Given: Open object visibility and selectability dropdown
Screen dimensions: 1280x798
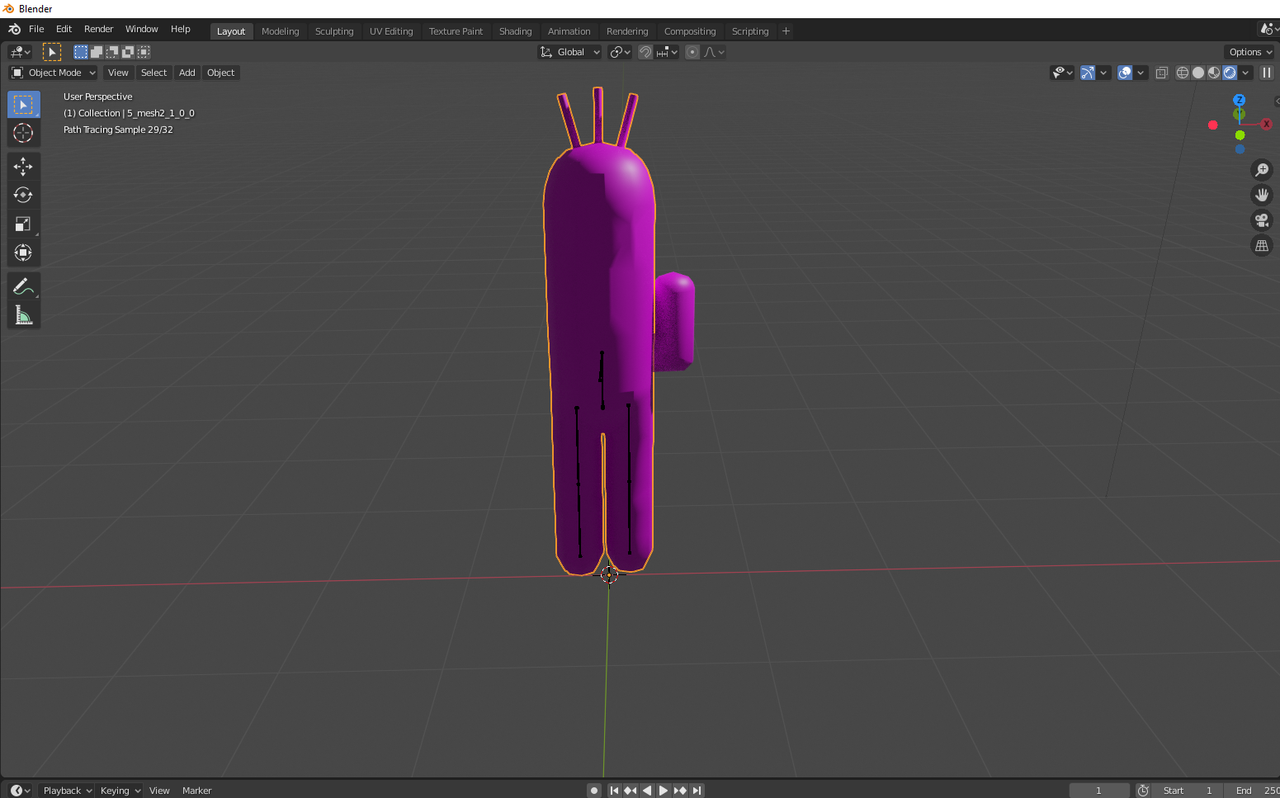Looking at the screenshot, I should [1062, 72].
